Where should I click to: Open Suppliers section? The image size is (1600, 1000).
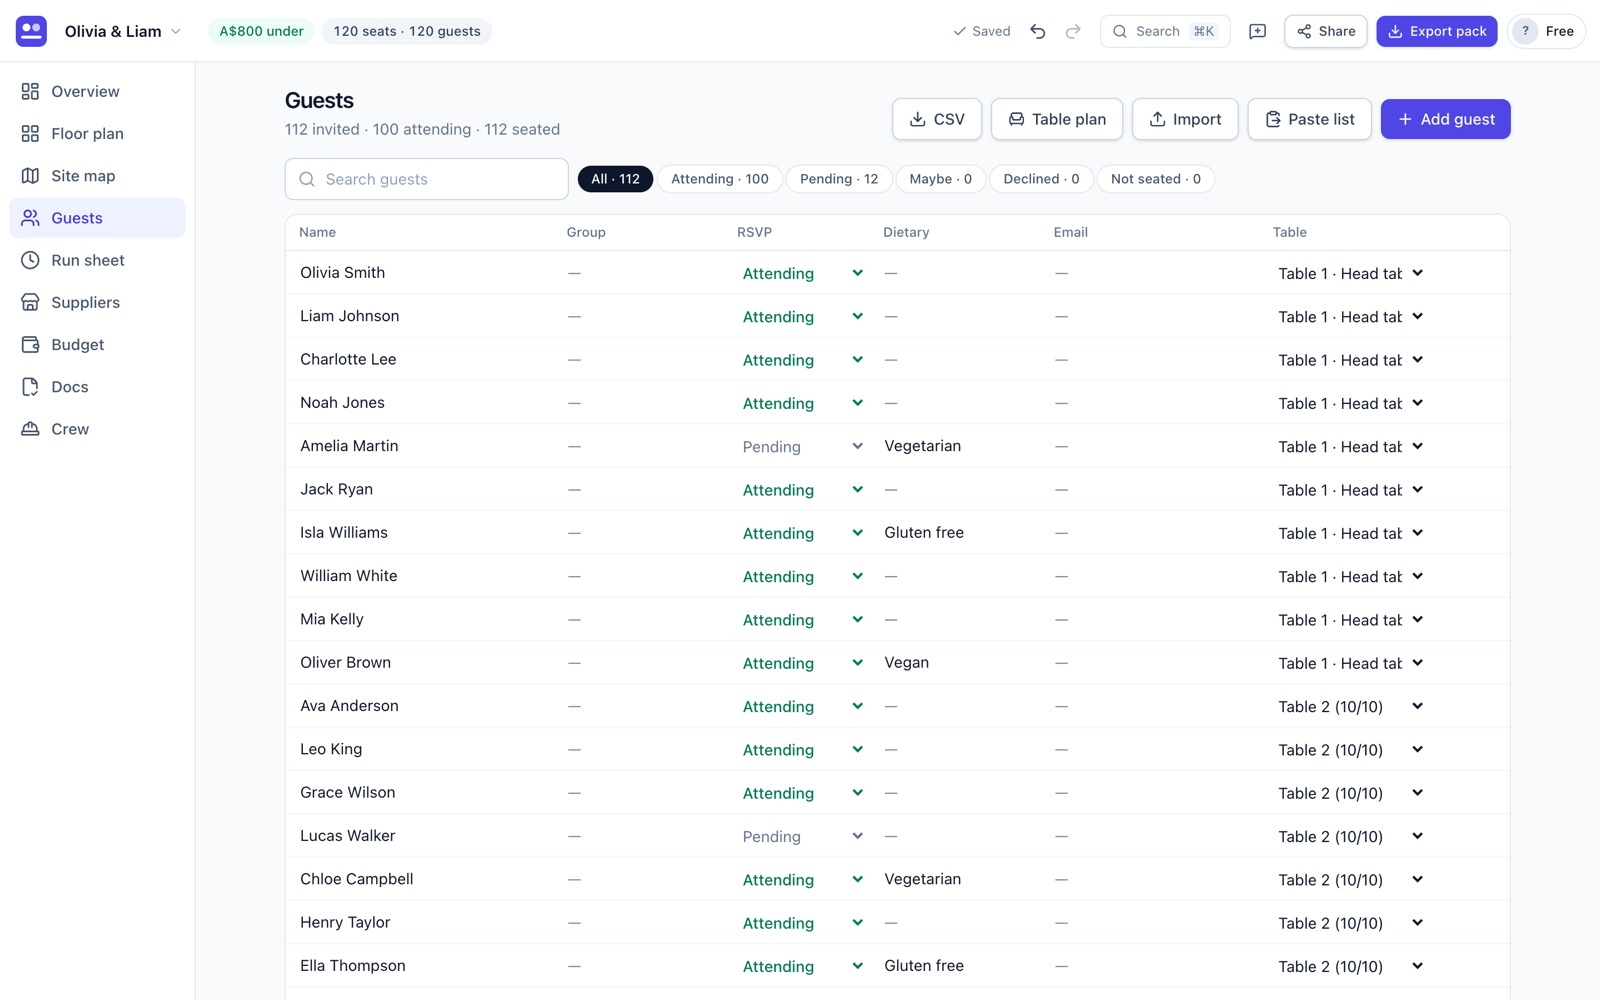point(97,302)
